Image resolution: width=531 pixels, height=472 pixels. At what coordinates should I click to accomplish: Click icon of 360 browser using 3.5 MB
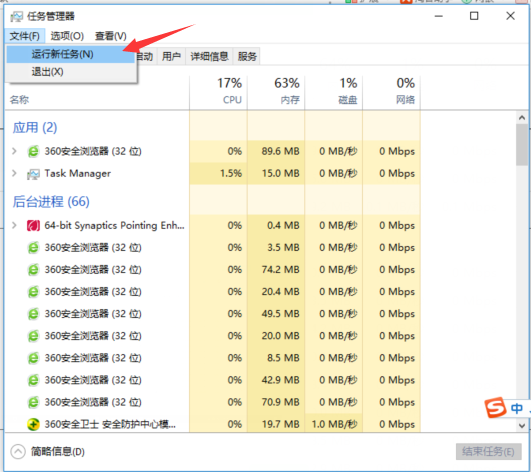(x=33, y=248)
